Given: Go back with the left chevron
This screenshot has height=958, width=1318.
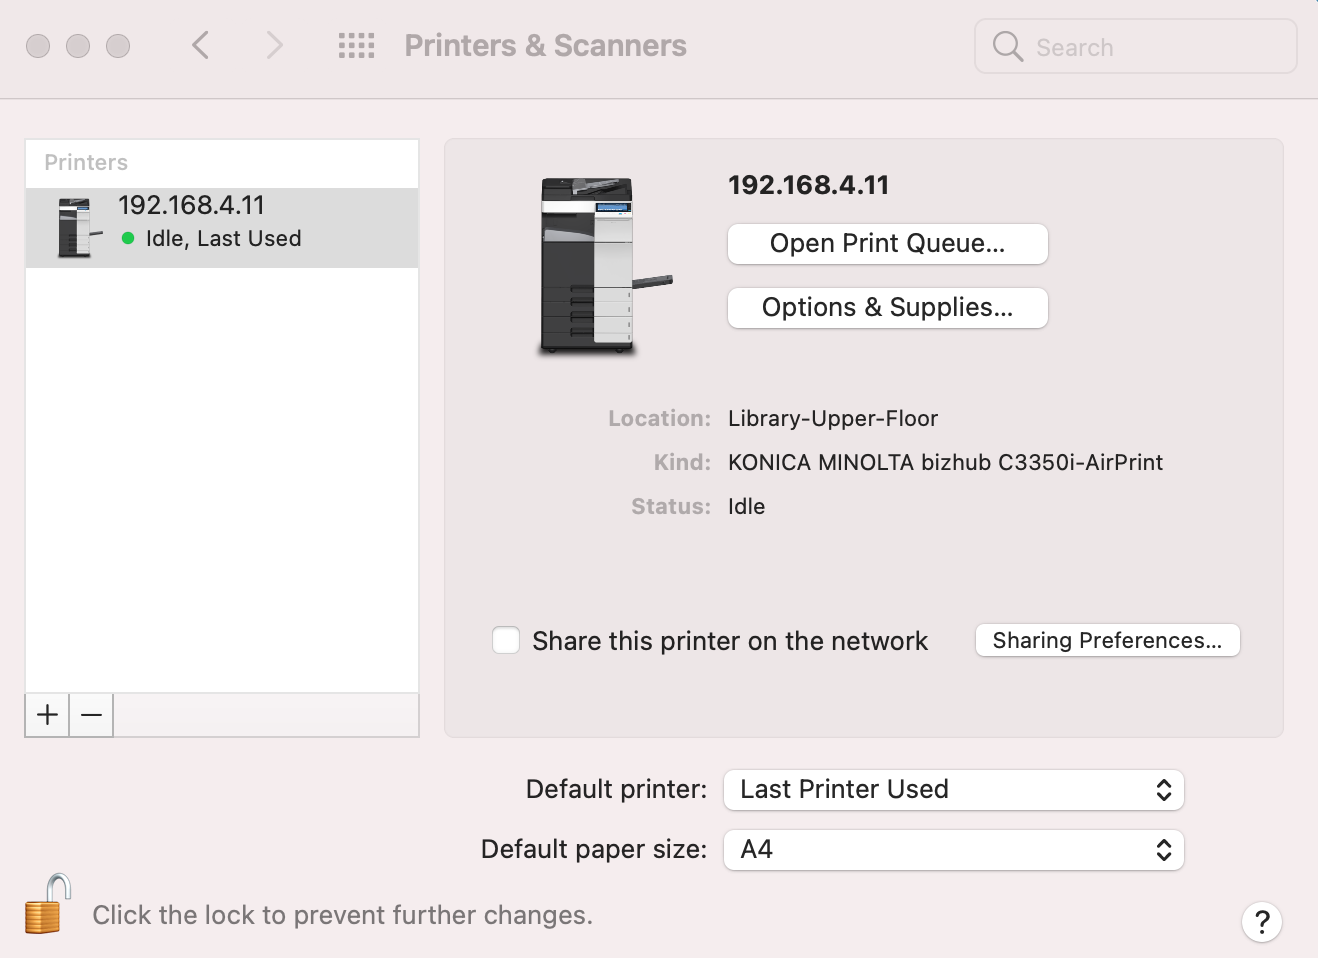Looking at the screenshot, I should (201, 46).
